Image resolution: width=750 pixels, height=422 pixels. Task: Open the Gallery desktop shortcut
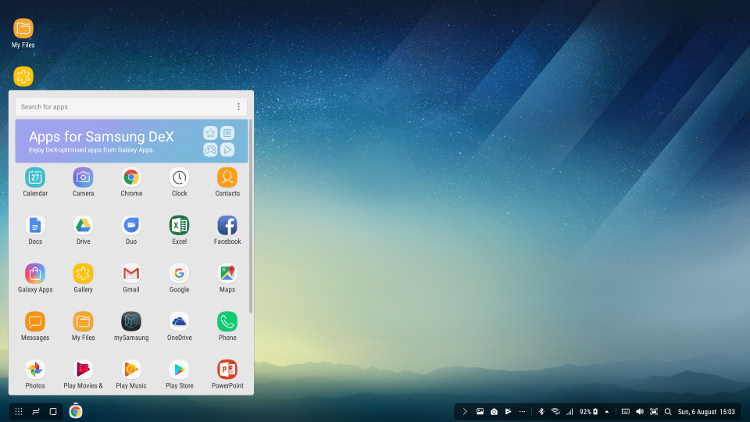pos(23,77)
